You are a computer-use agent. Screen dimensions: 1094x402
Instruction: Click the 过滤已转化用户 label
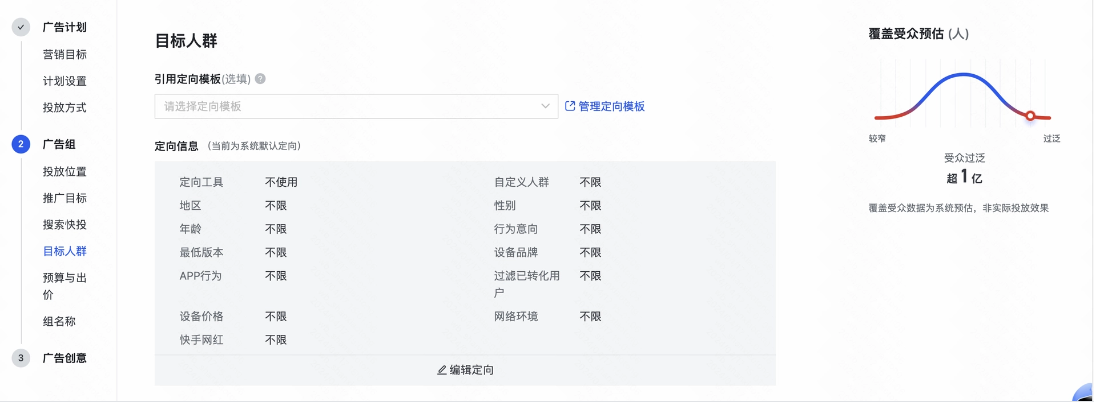pyautogui.click(x=527, y=284)
